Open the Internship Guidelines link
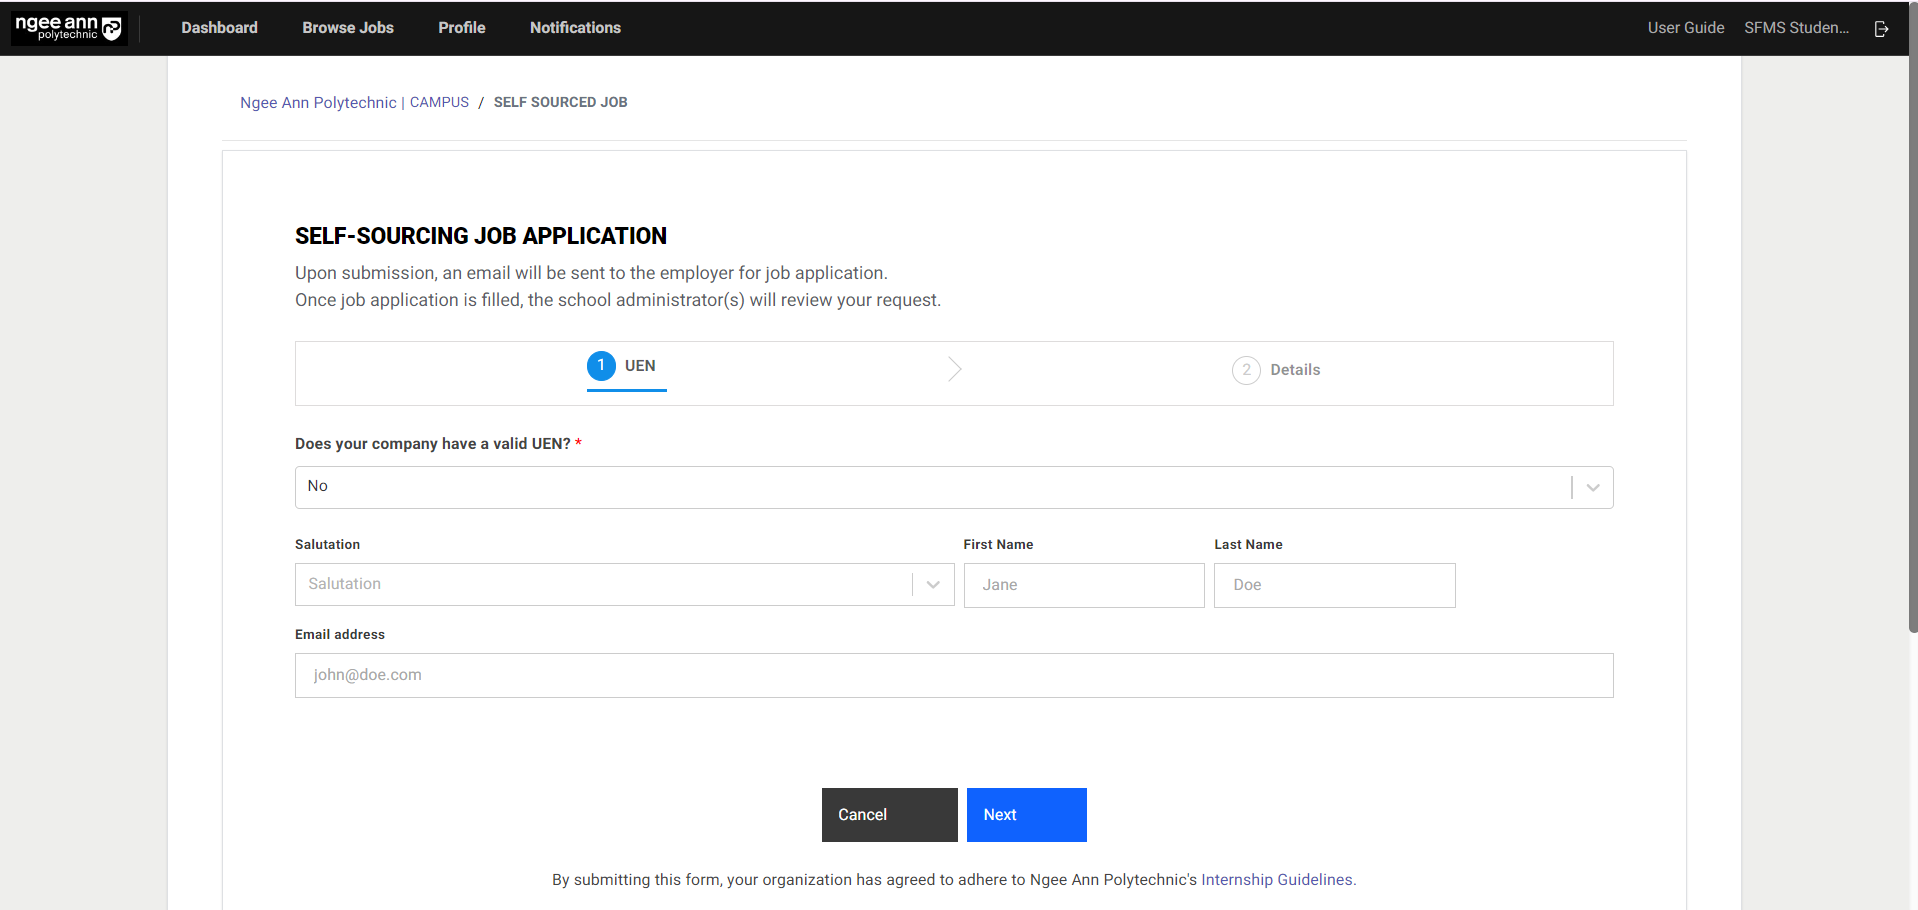Image resolution: width=1918 pixels, height=910 pixels. tap(1277, 880)
